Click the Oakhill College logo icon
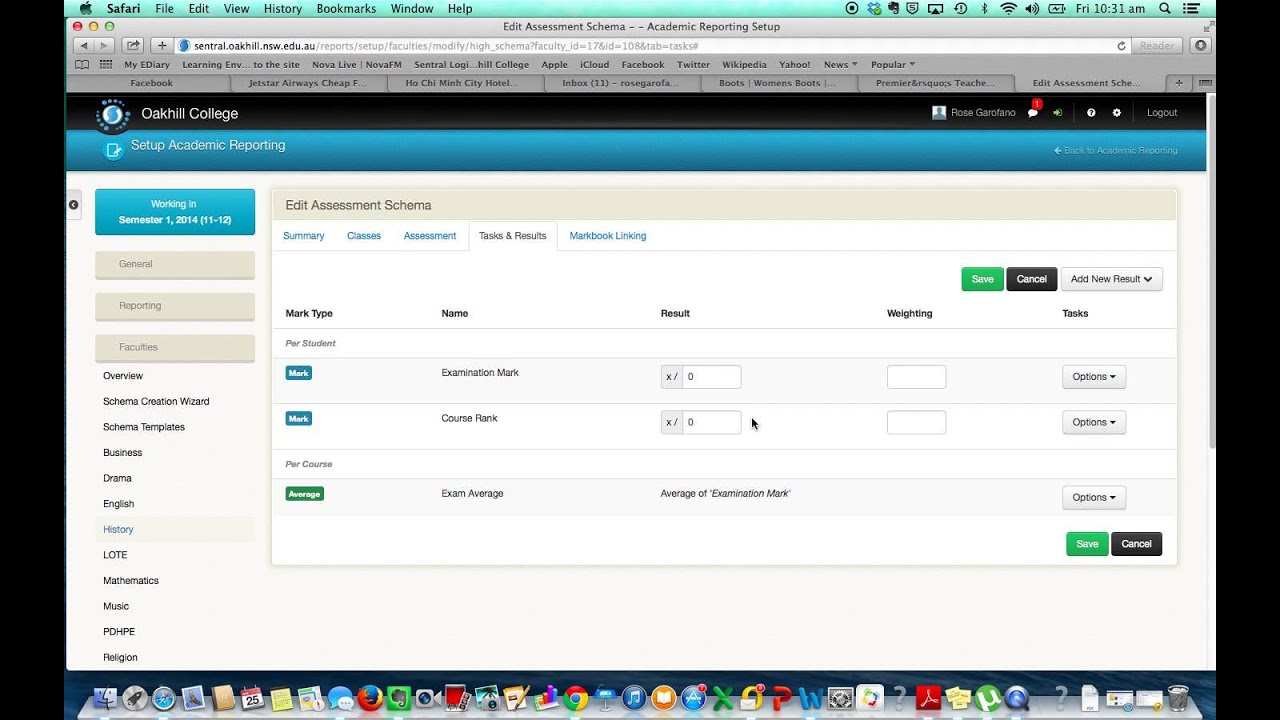The width and height of the screenshot is (1280, 720). [x=113, y=115]
